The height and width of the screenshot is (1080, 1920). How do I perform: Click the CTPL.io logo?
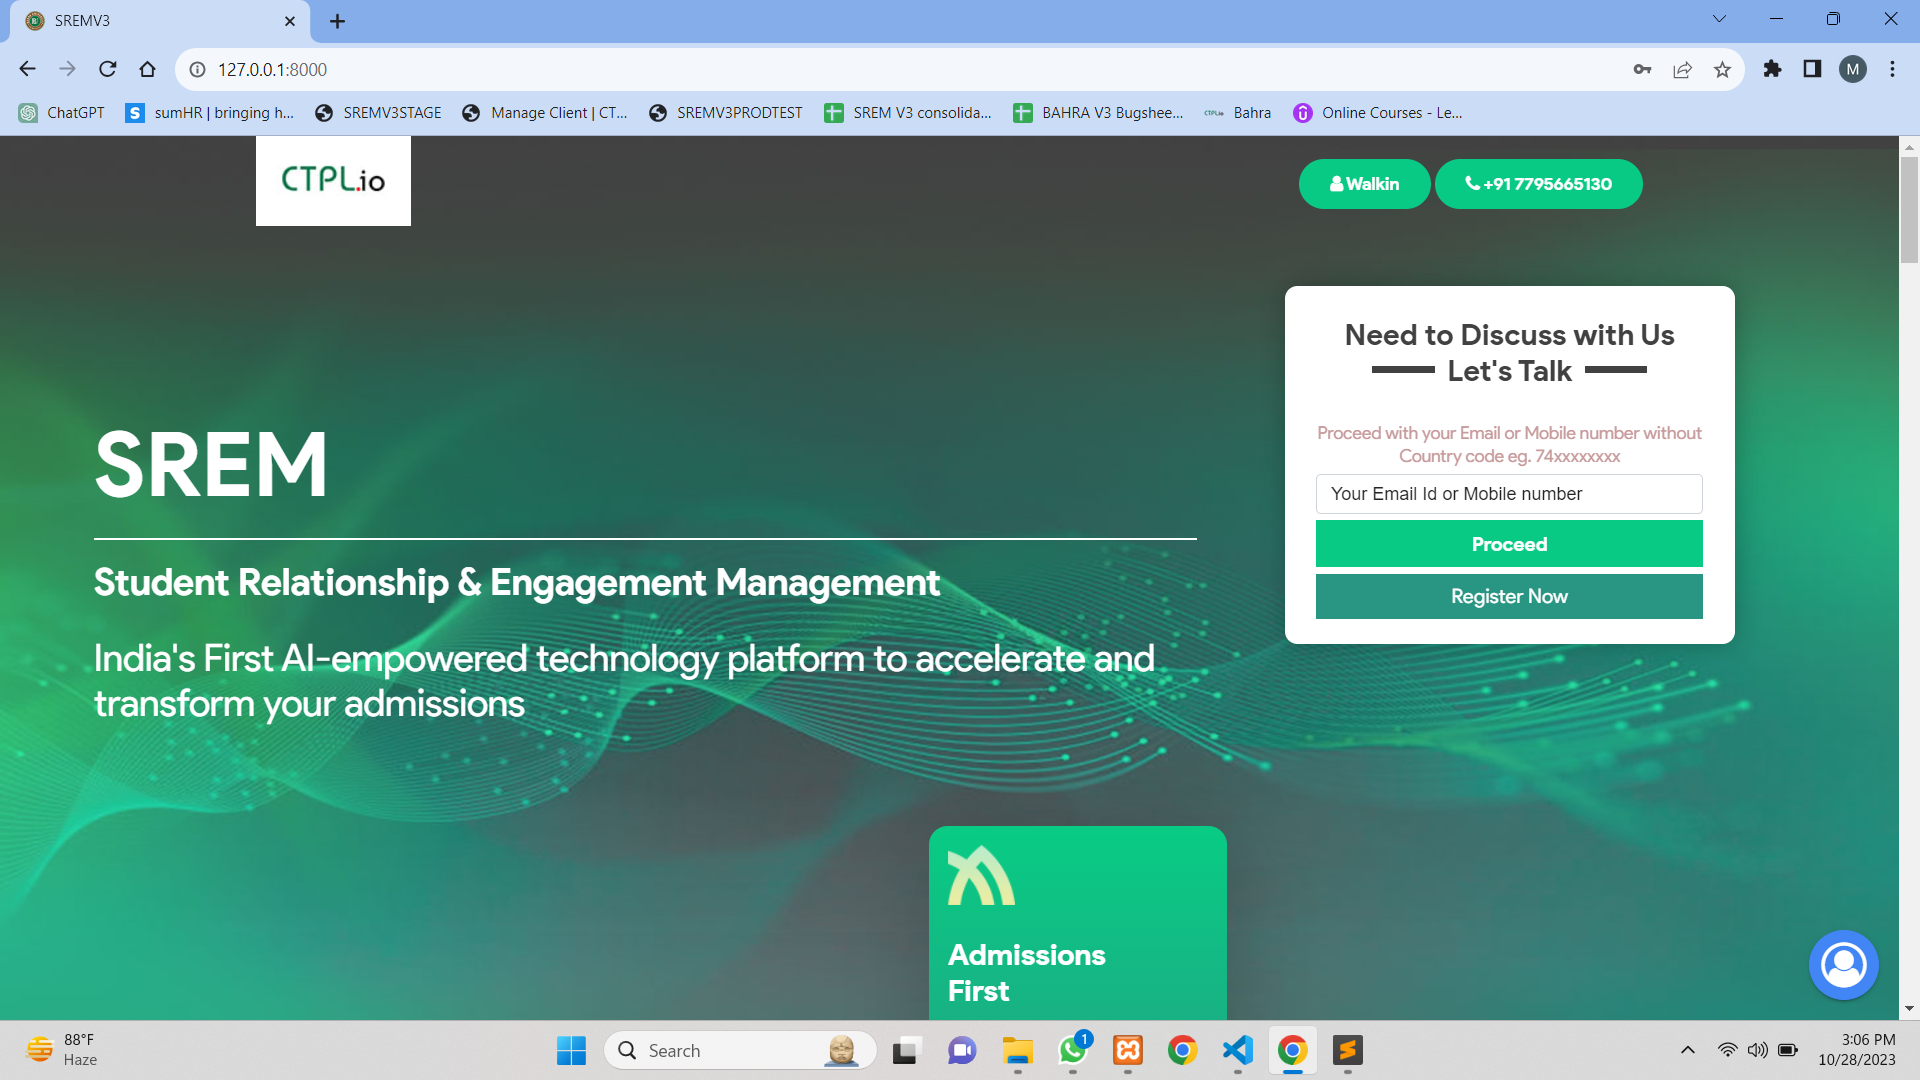333,180
